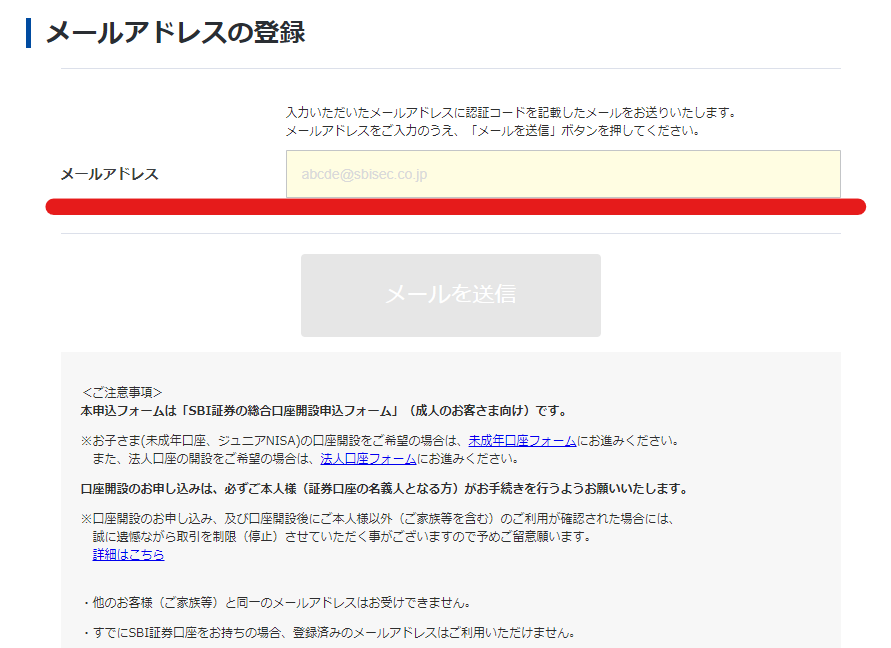Viewport: 891px width, 648px height.
Task: Click the <ご注意事項> heading text
Action: coord(122,392)
